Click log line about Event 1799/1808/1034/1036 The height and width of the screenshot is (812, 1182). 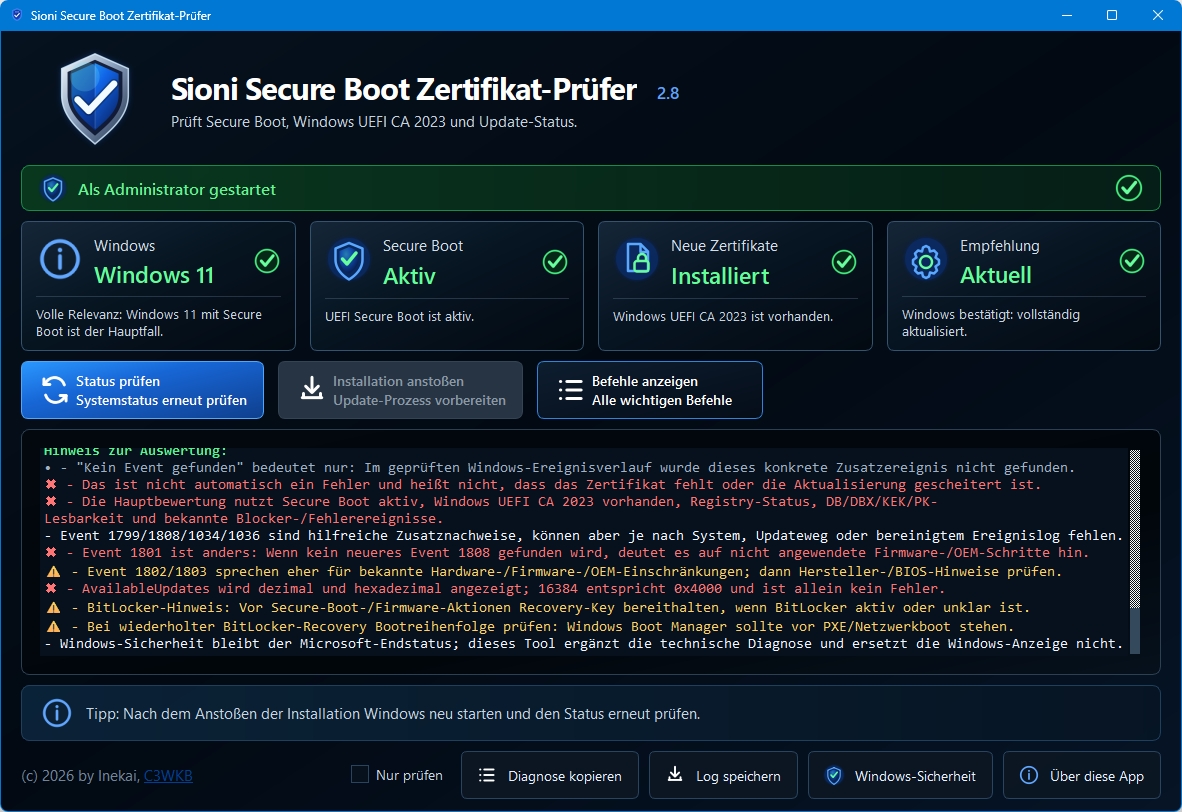tap(584, 535)
